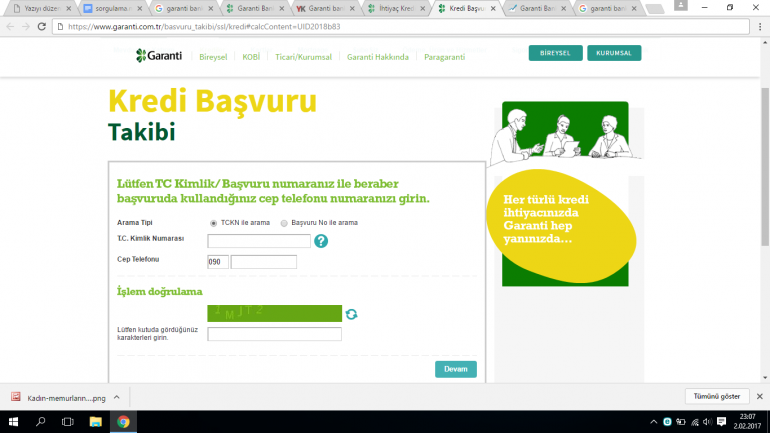Reload the page using the browser refresh icon

(42, 27)
